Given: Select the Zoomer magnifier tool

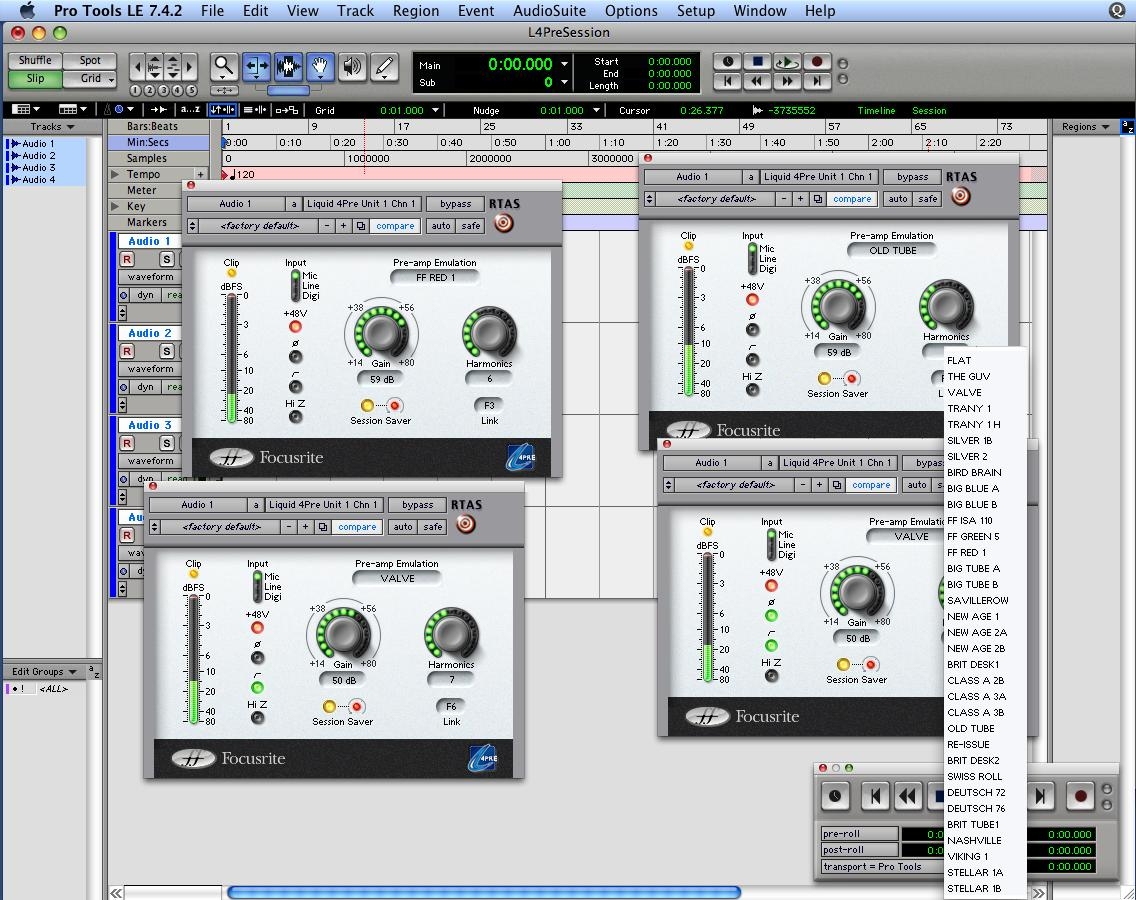Looking at the screenshot, I should point(224,67).
